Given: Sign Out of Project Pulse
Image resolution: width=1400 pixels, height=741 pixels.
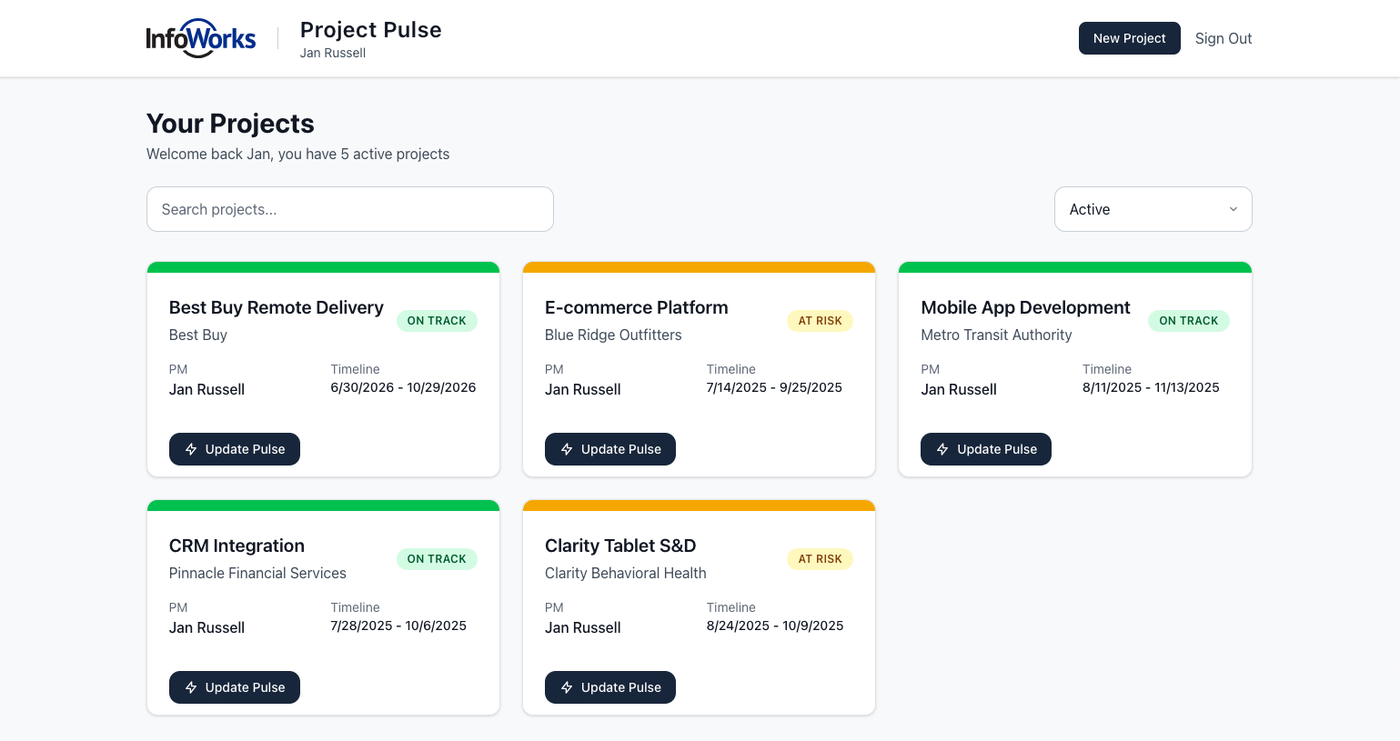Looking at the screenshot, I should pos(1223,38).
